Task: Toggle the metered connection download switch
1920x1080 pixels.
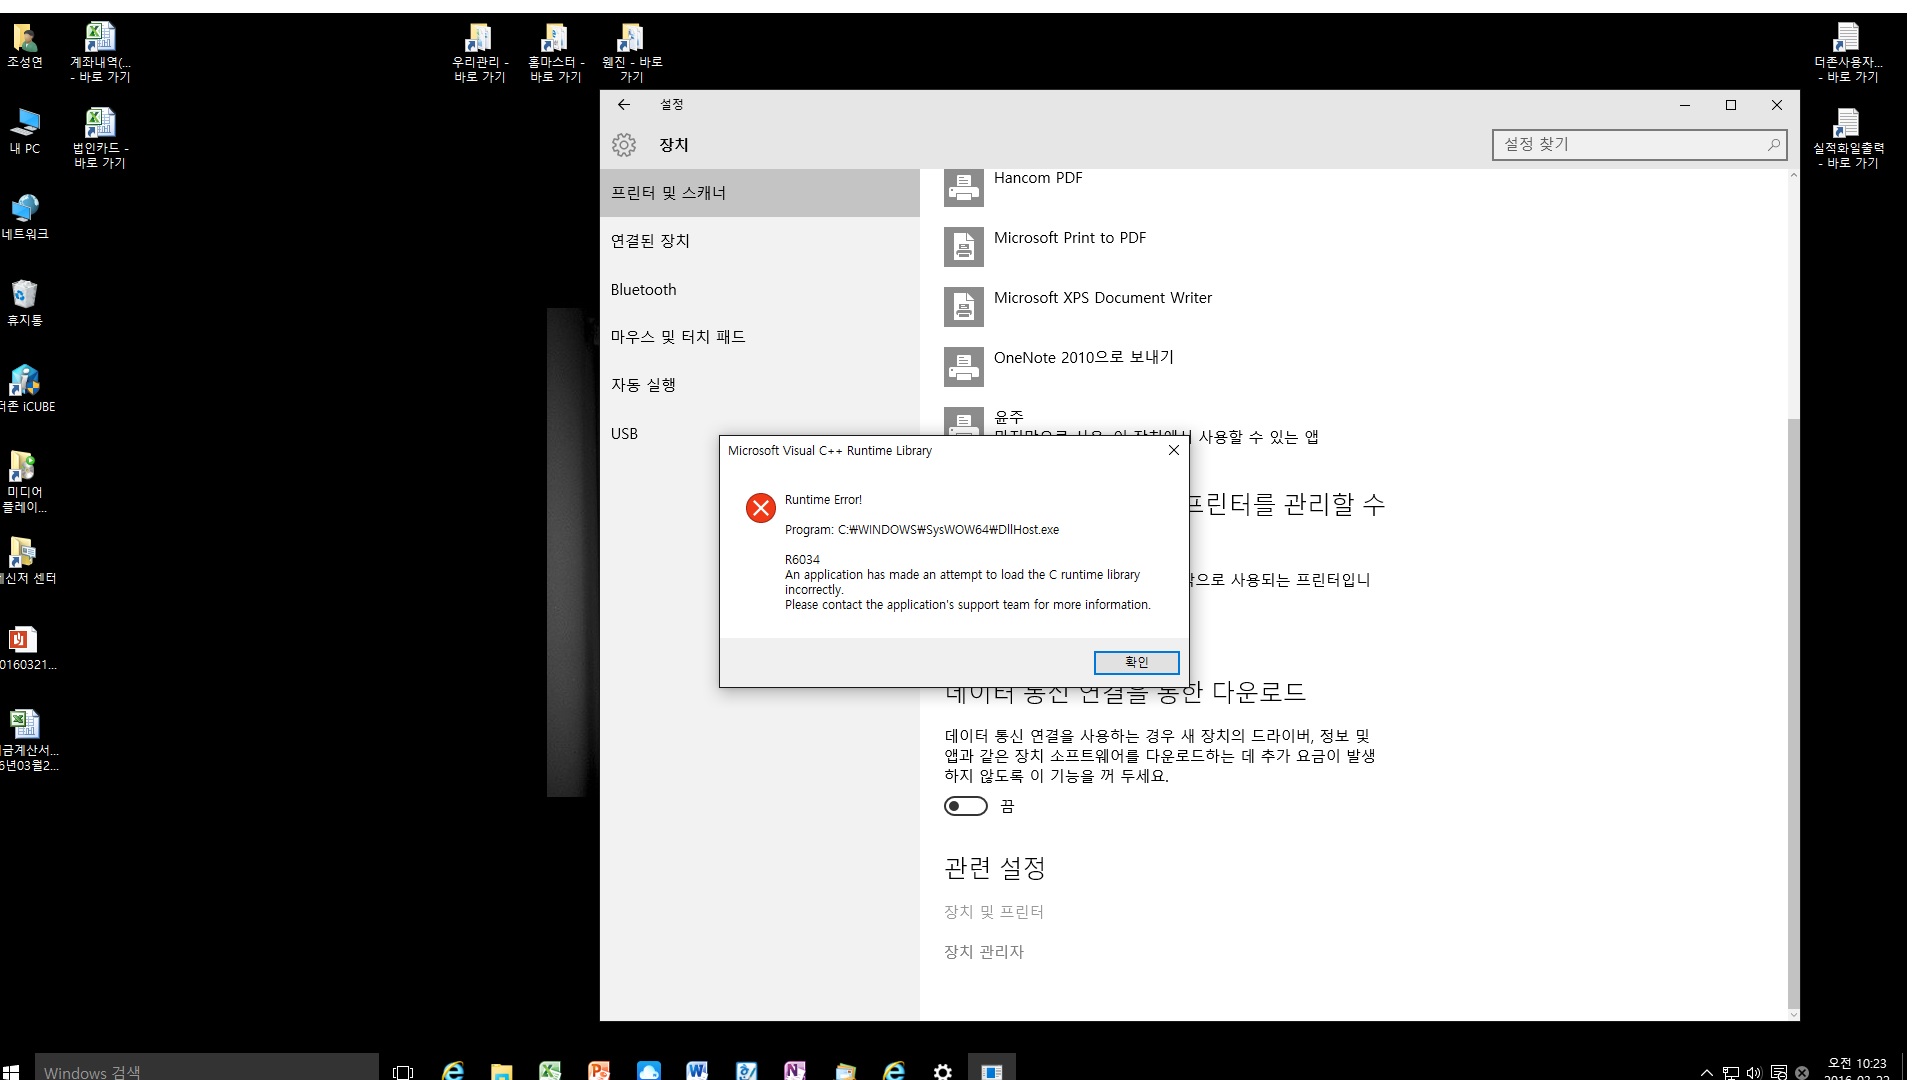Action: coord(965,806)
